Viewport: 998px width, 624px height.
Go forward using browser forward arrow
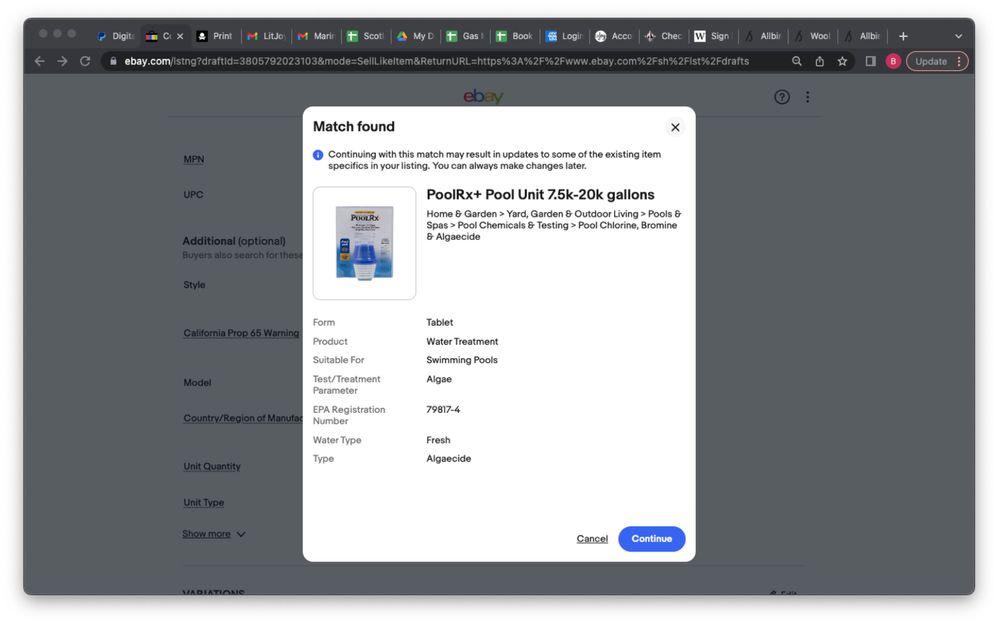coord(62,61)
